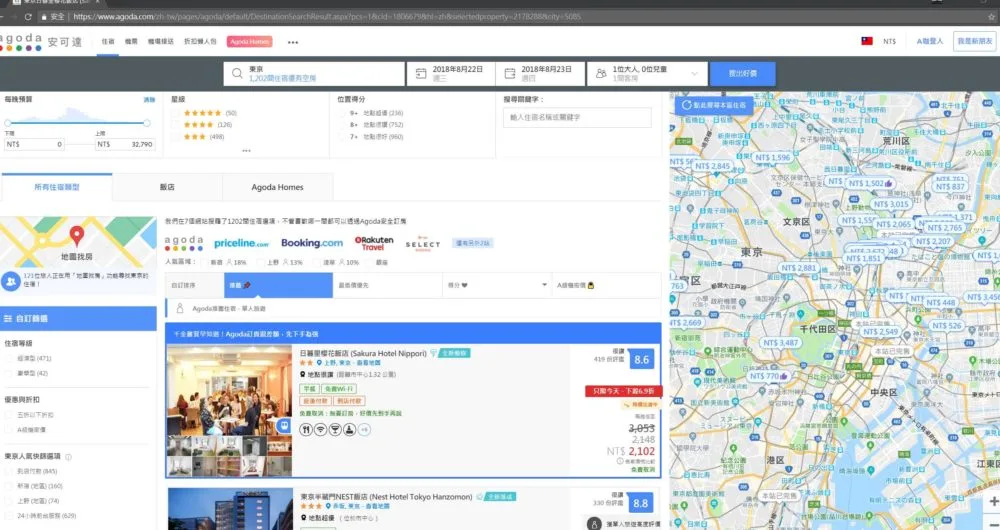1000x530 pixels.
Task: Tick the 五折以下折扣 checkbox
Action: [x=8, y=415]
